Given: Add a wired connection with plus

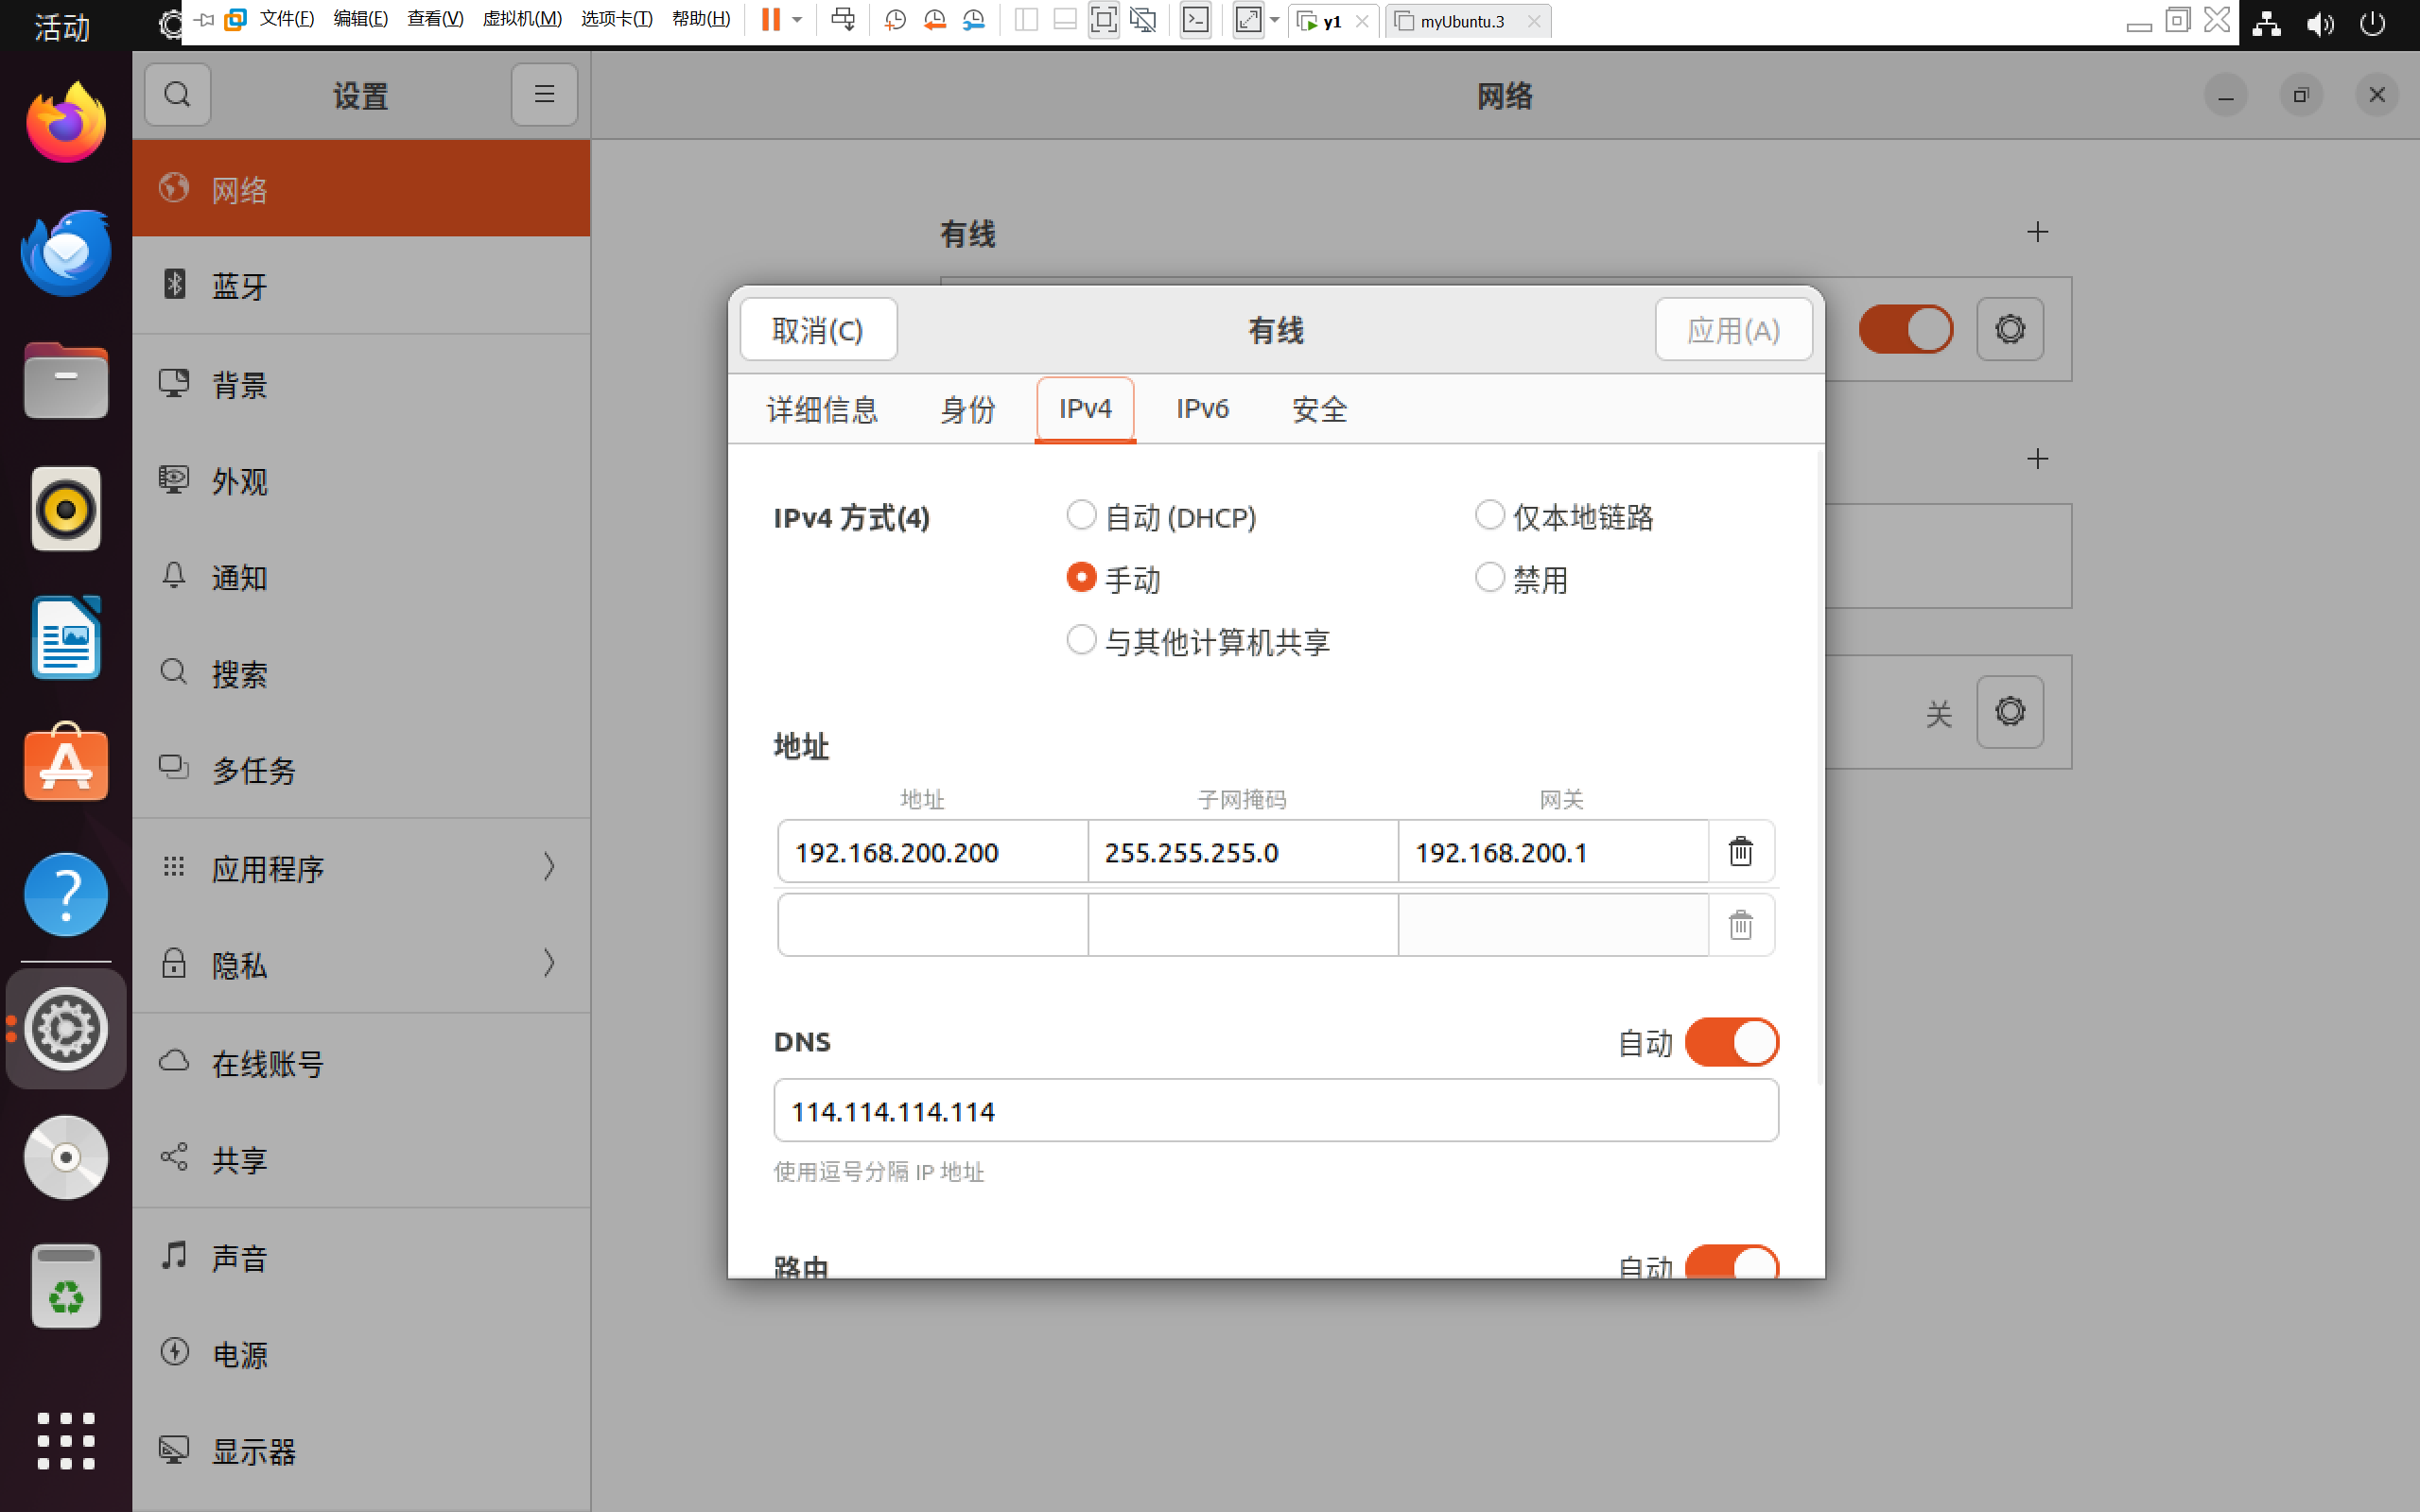Looking at the screenshot, I should tap(2037, 232).
